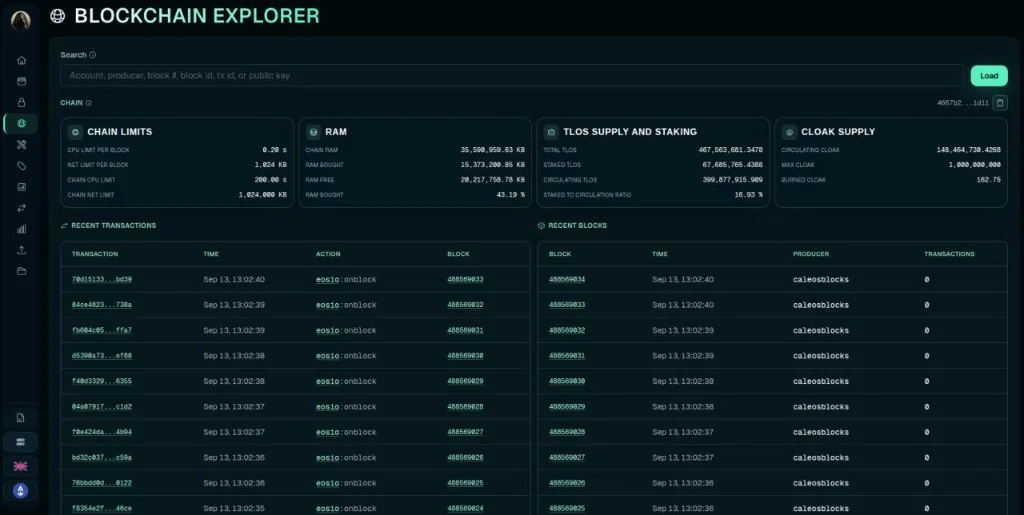Screen dimensions: 1024x515
Task: Open block 488569033 in Recent Transactions table
Action: [466, 279]
